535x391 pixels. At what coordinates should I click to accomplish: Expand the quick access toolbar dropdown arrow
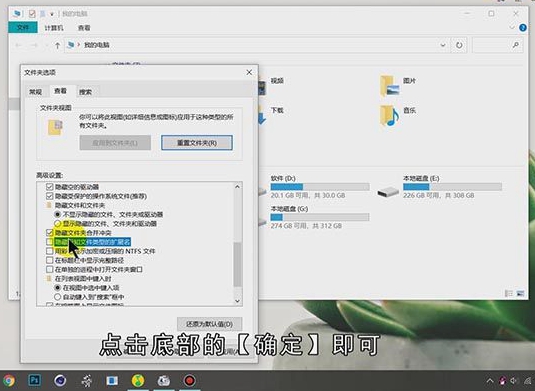pos(52,14)
